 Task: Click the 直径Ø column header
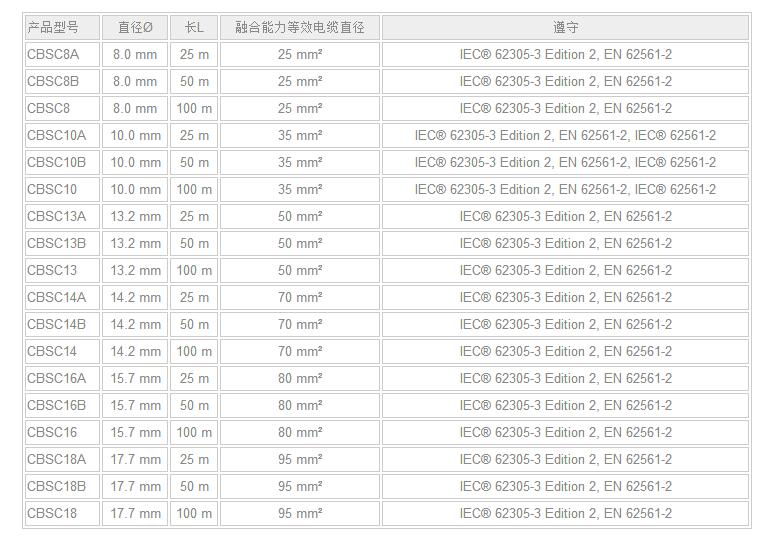click(135, 27)
